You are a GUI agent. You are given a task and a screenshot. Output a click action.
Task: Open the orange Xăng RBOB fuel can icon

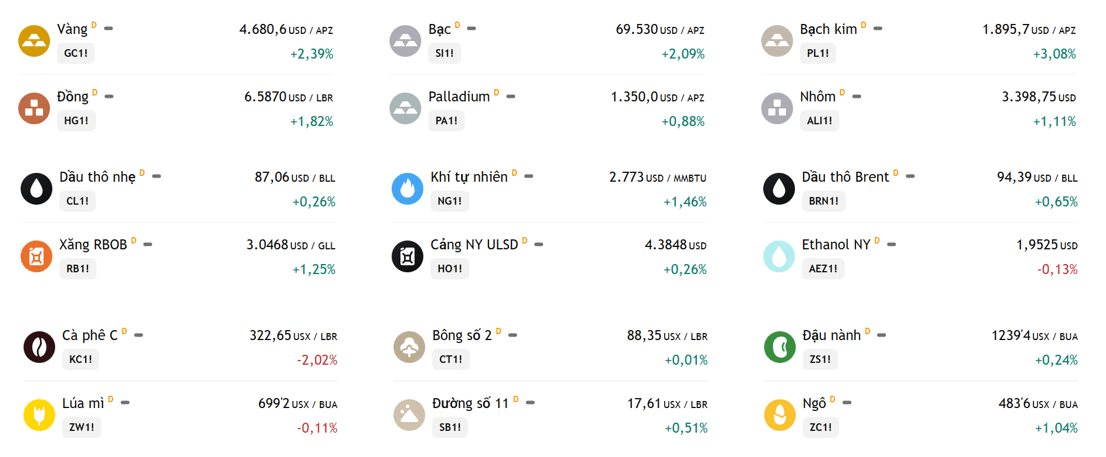point(37,256)
